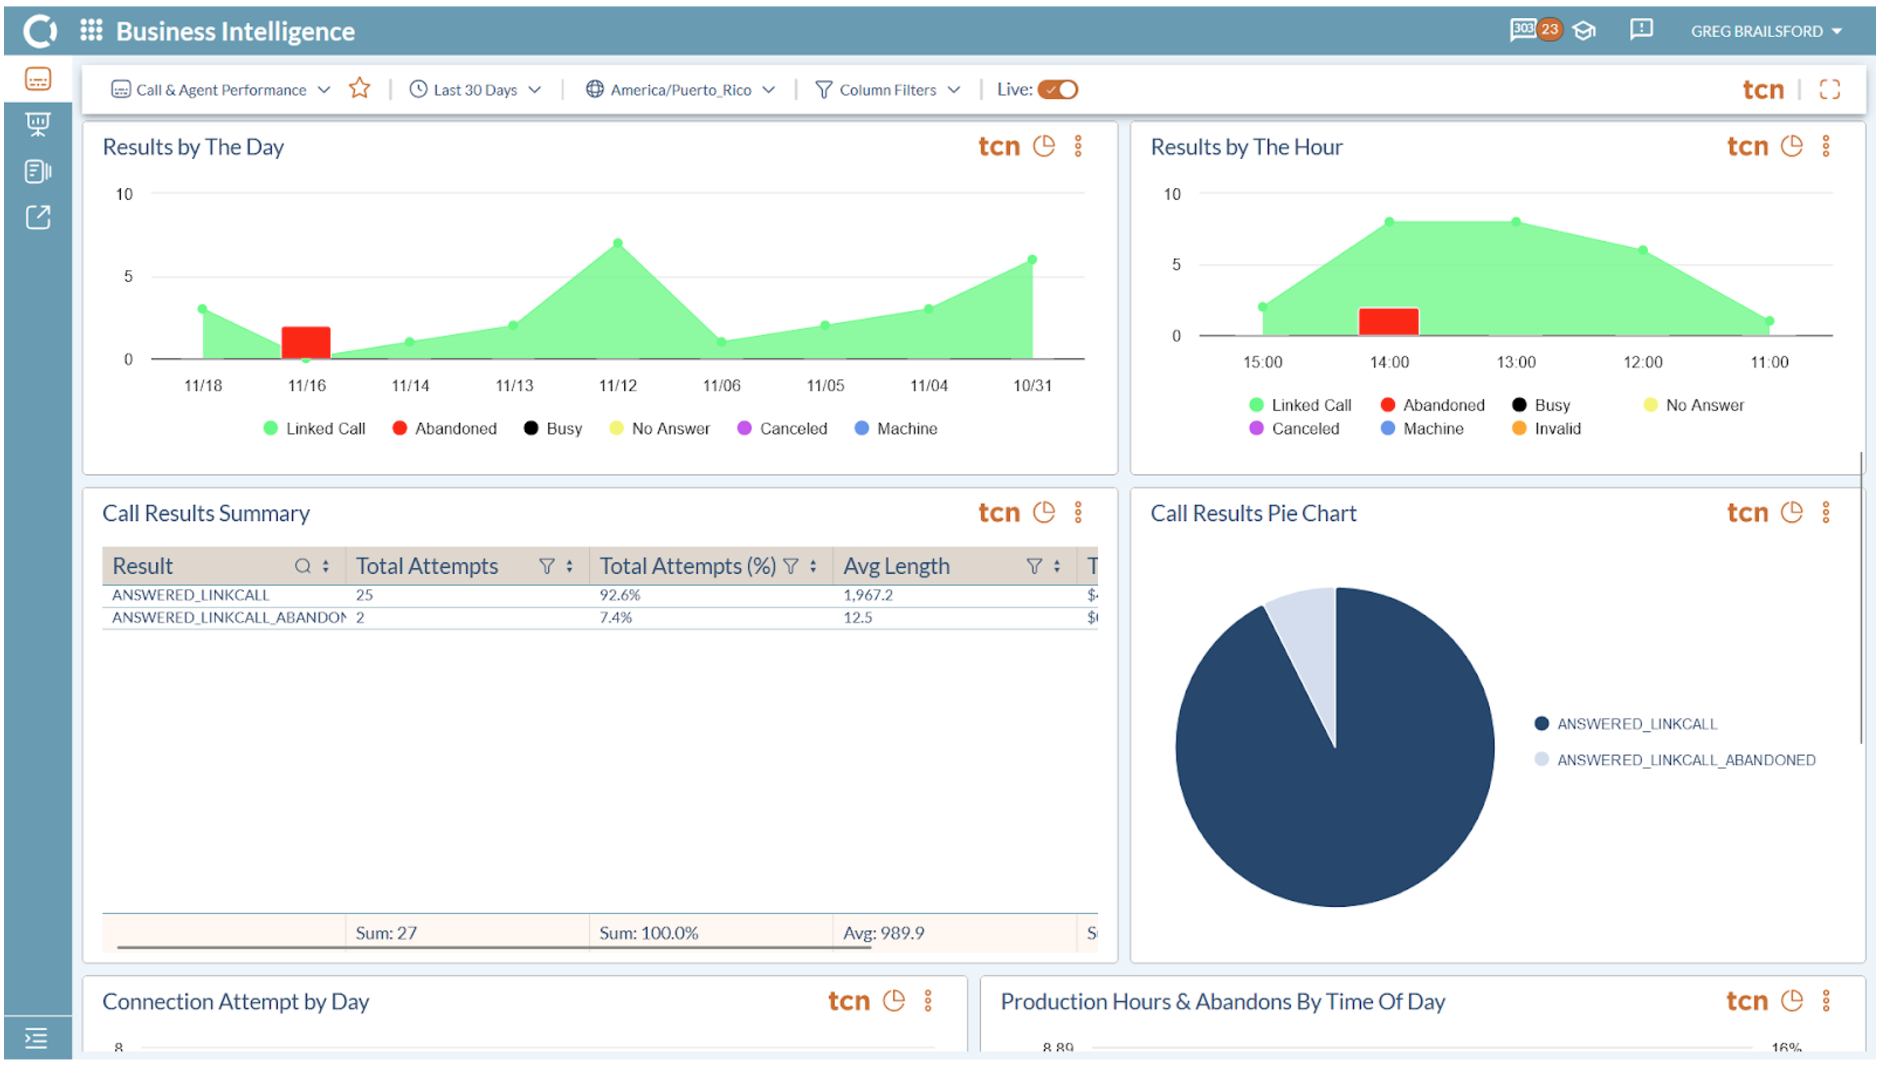The height and width of the screenshot is (1067, 1884).
Task: Favorite this dashboard with the star
Action: pos(360,89)
